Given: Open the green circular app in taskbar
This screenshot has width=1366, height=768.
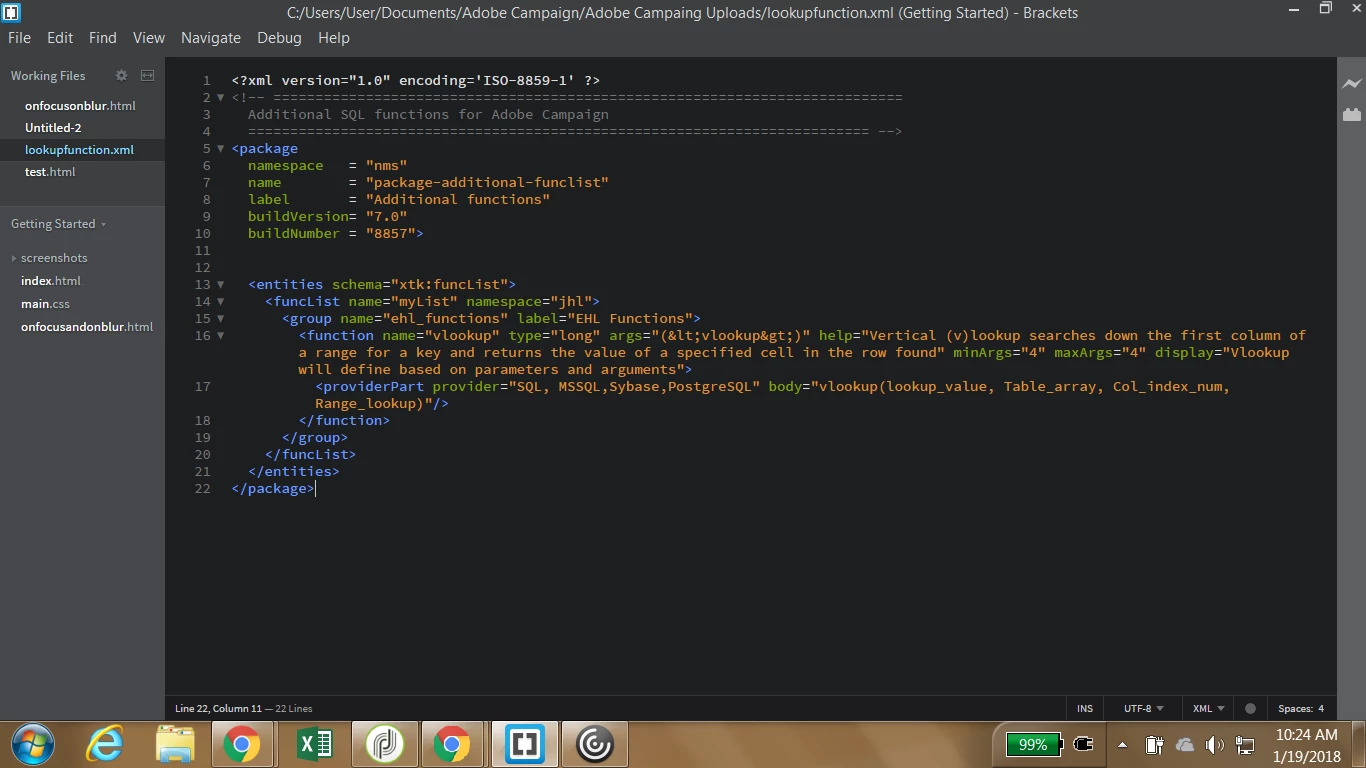Looking at the screenshot, I should [x=385, y=745].
